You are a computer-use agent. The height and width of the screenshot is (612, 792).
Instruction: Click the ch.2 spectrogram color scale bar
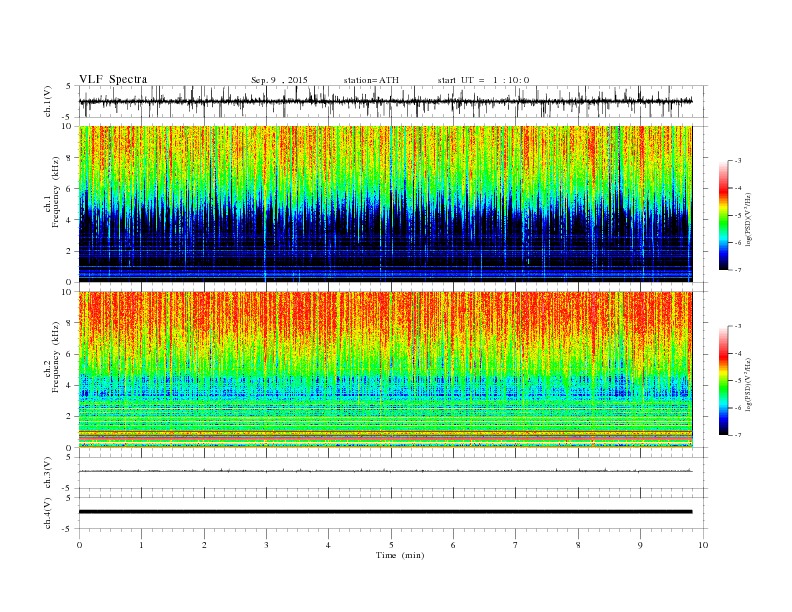coord(723,381)
